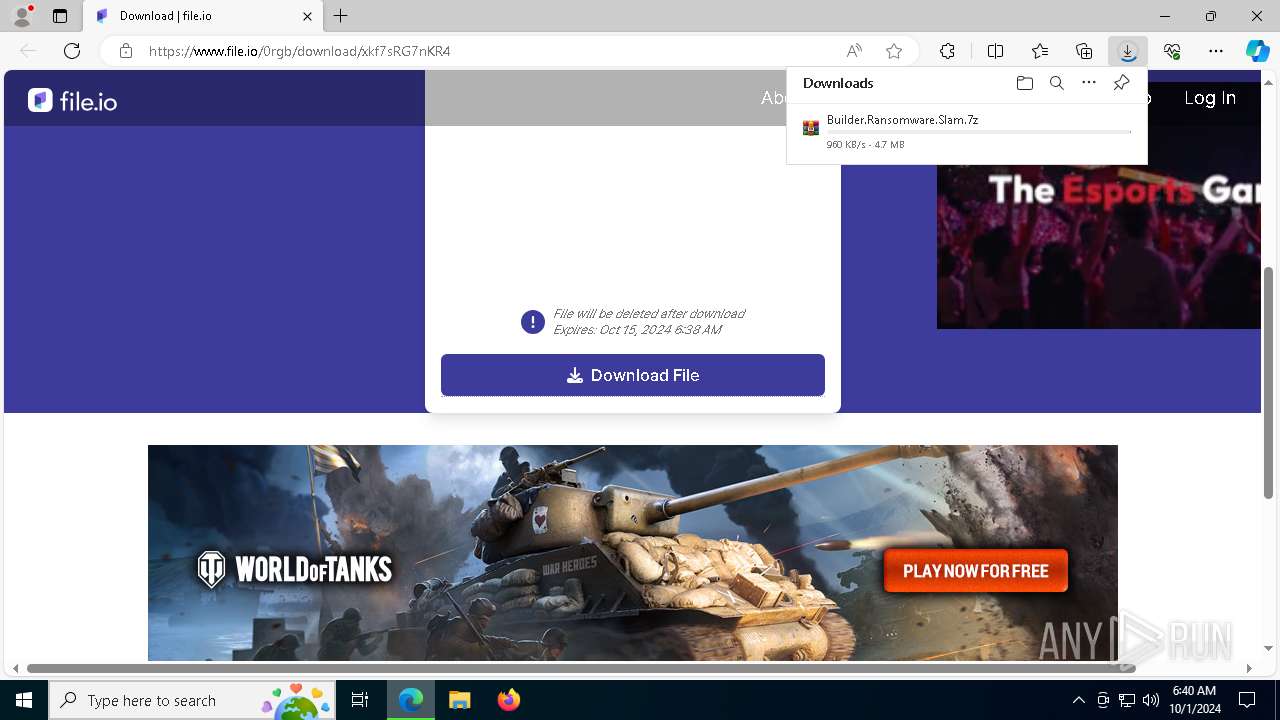
Task: Open the Copilot sidebar
Action: click(x=1257, y=51)
